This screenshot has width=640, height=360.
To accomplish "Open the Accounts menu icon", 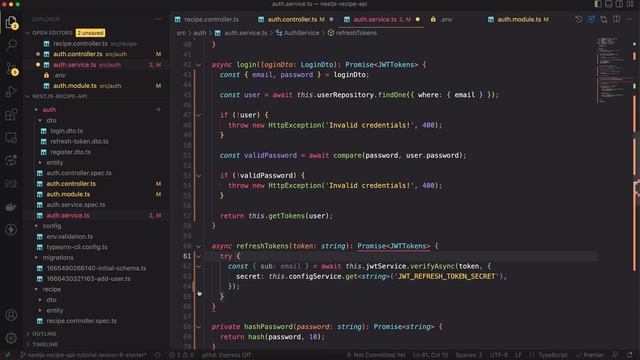I will pos(11,315).
